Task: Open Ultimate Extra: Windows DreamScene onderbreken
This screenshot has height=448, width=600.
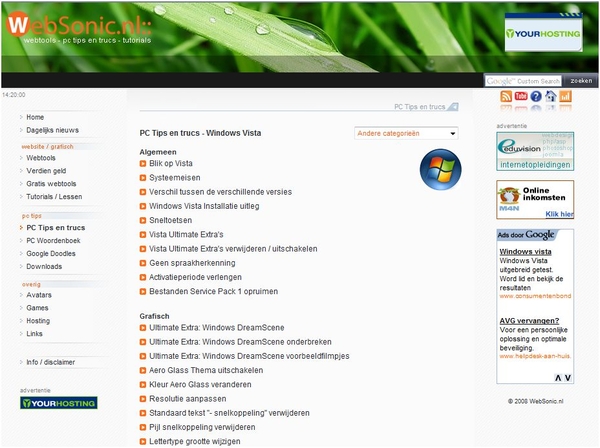Action: (240, 342)
